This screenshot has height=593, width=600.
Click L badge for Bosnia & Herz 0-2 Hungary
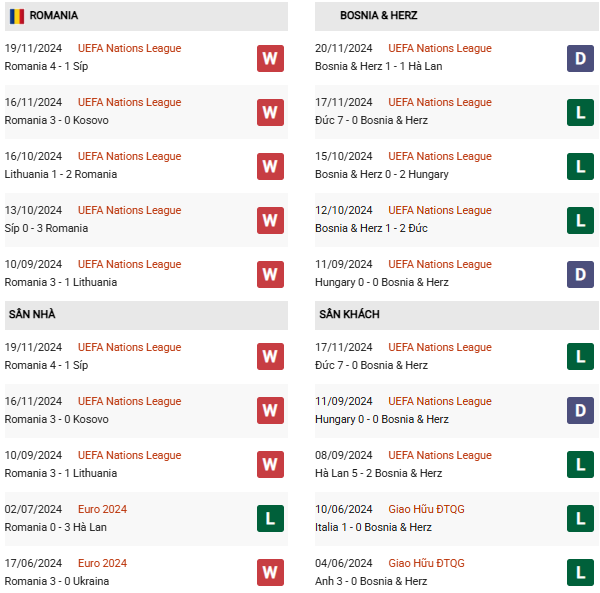pyautogui.click(x=580, y=166)
